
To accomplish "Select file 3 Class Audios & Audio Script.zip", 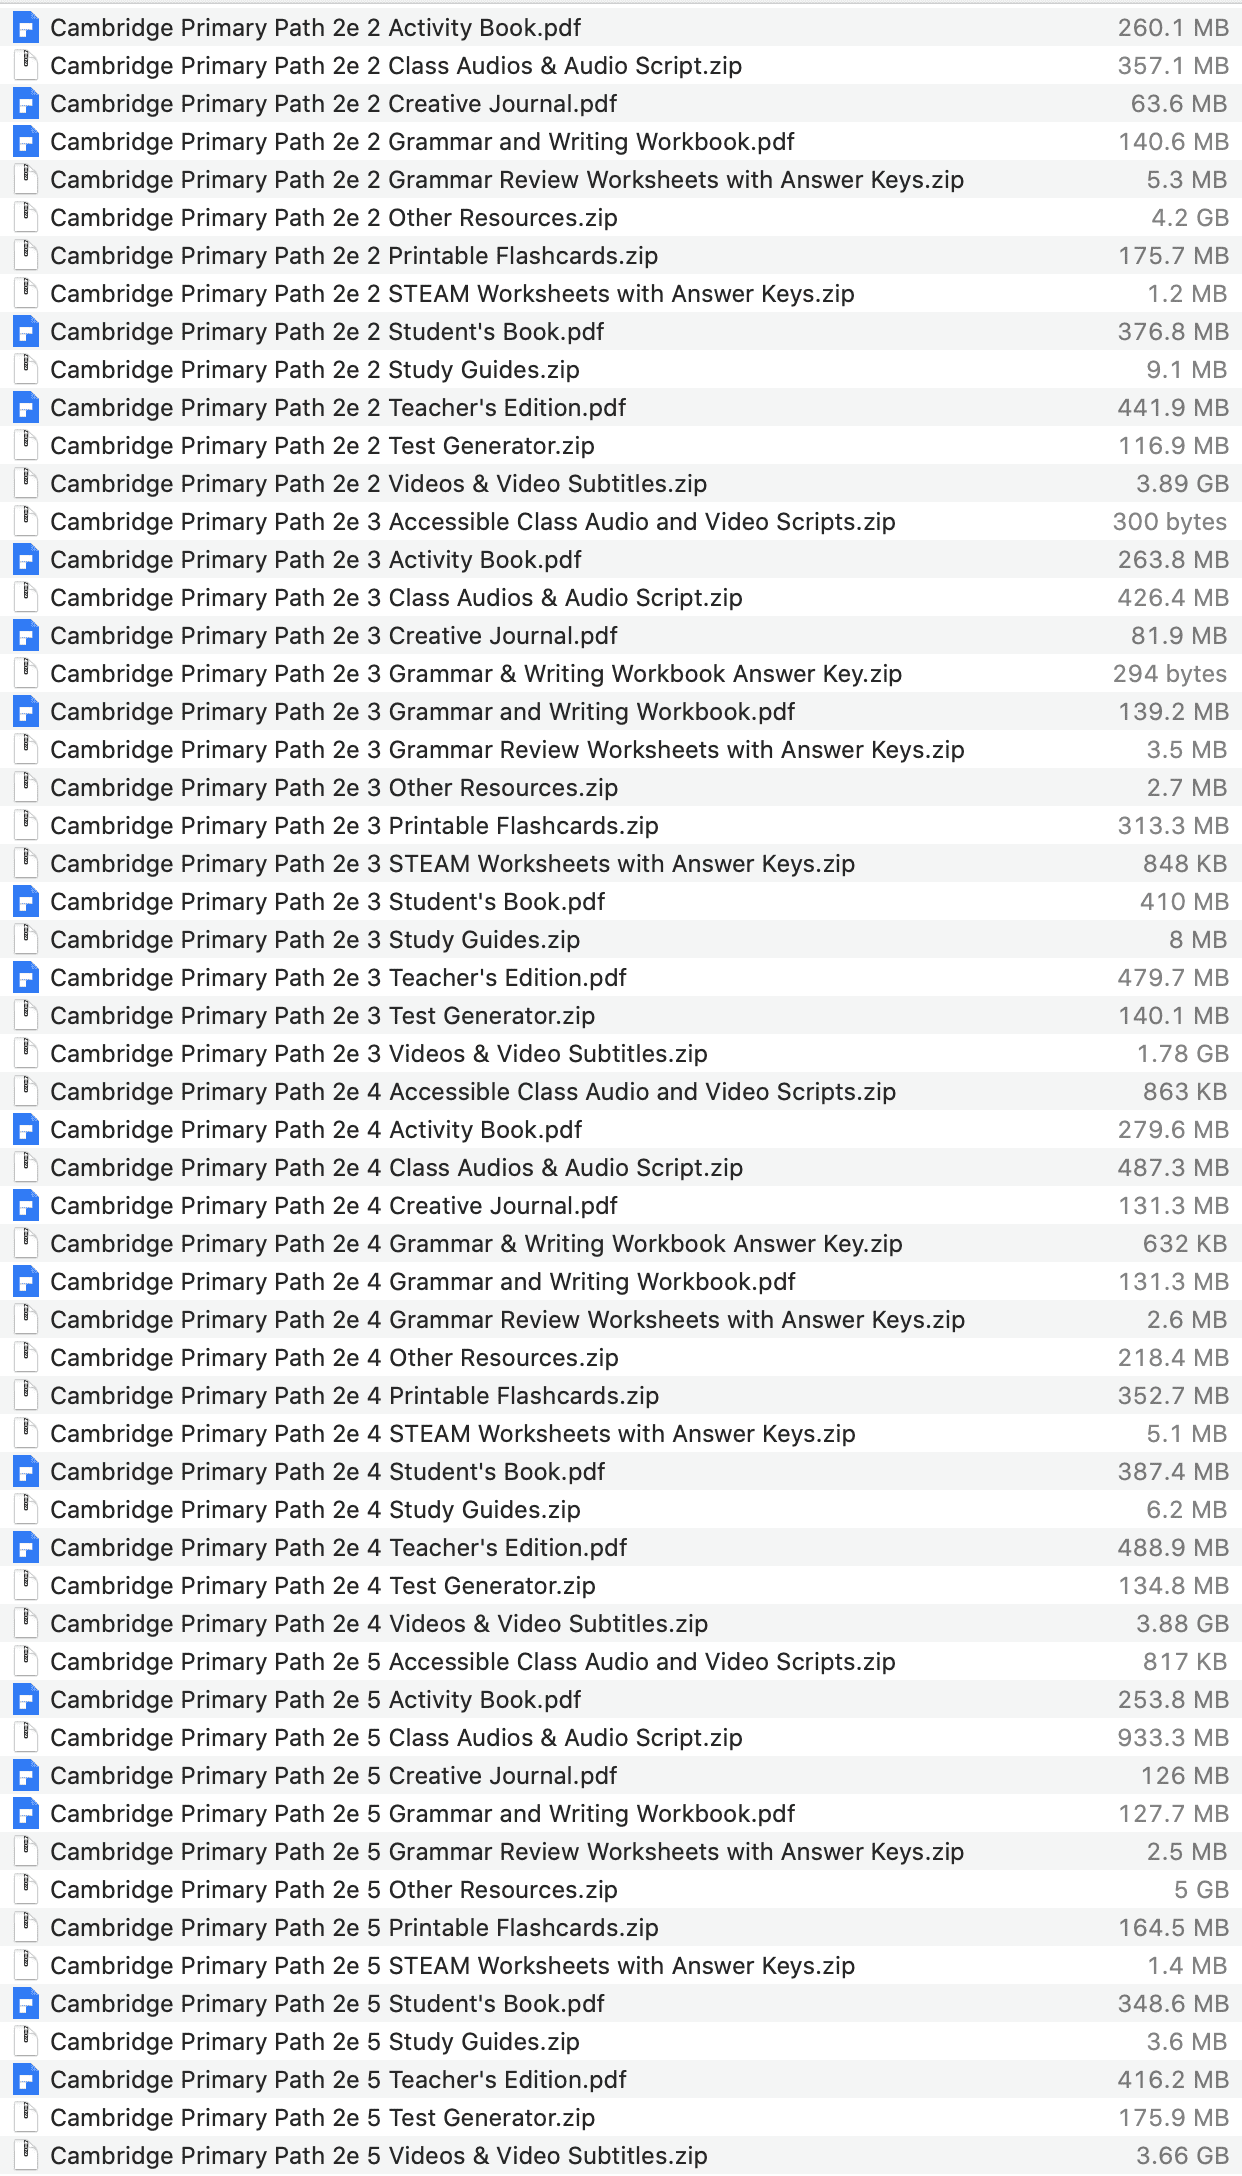I will pyautogui.click(x=621, y=598).
